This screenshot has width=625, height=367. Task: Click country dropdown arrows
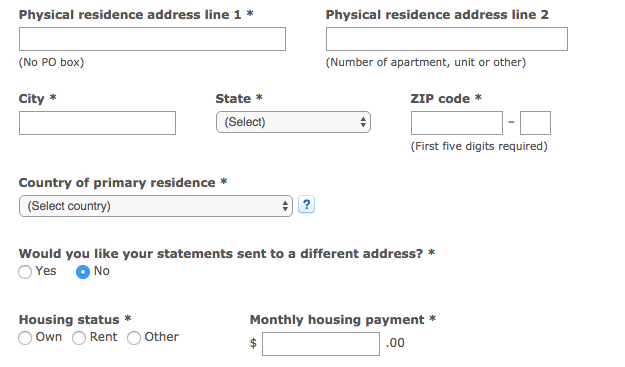[285, 206]
